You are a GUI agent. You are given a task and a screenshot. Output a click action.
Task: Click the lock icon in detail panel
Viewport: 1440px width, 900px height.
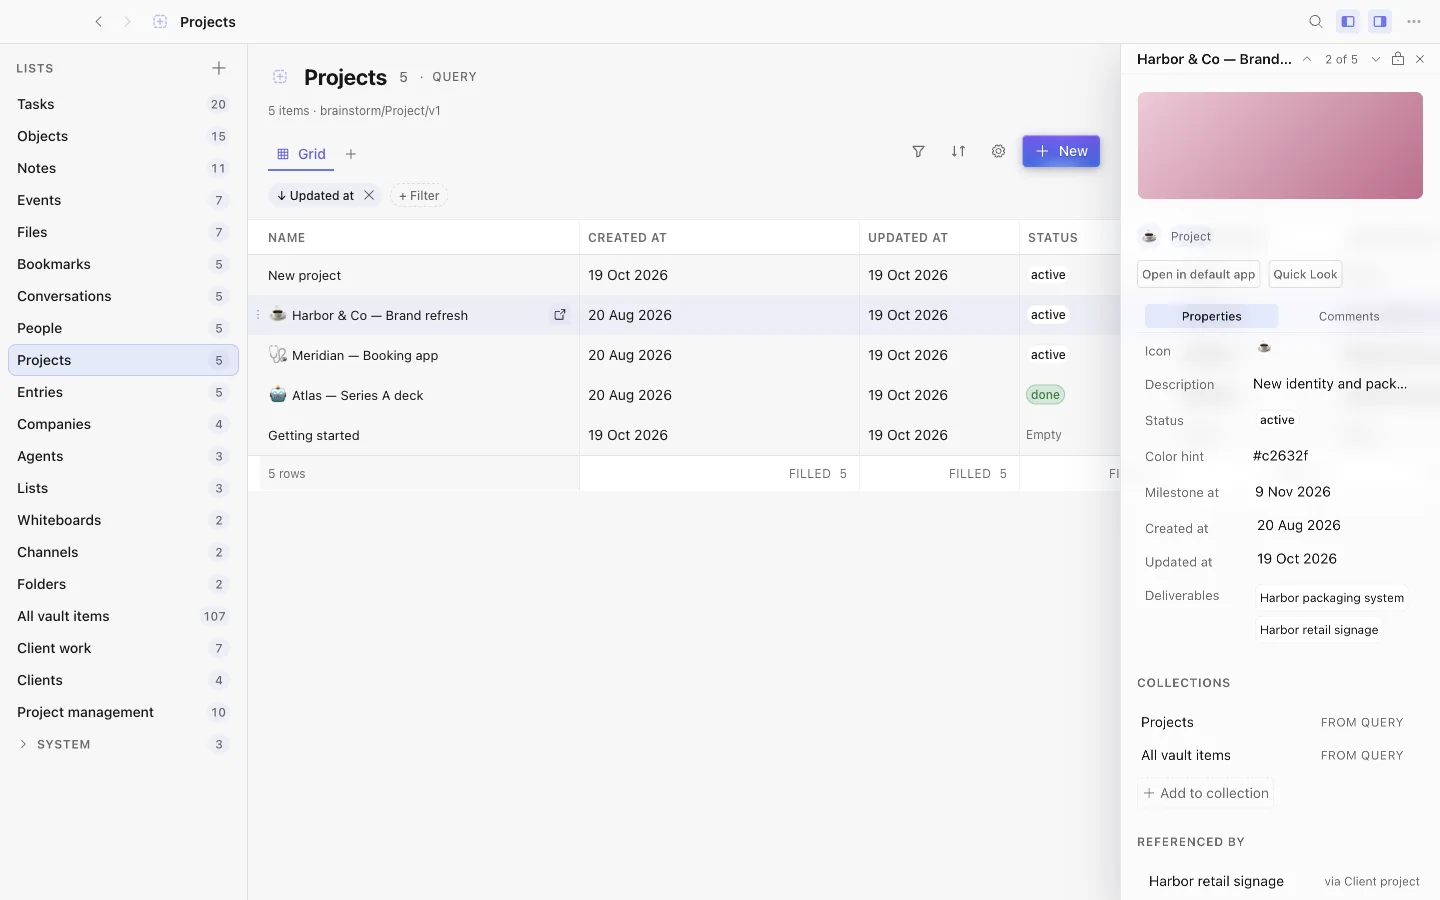tap(1398, 59)
